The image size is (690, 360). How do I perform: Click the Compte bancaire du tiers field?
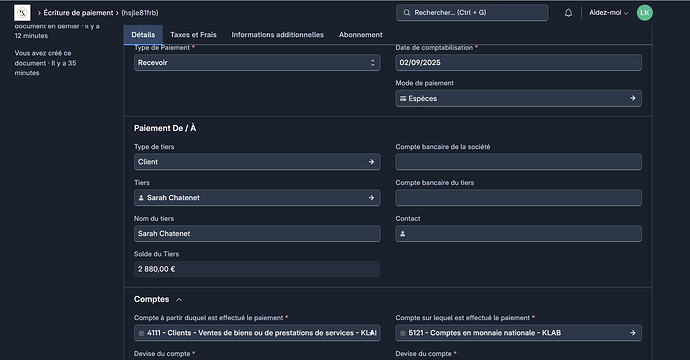tap(518, 198)
